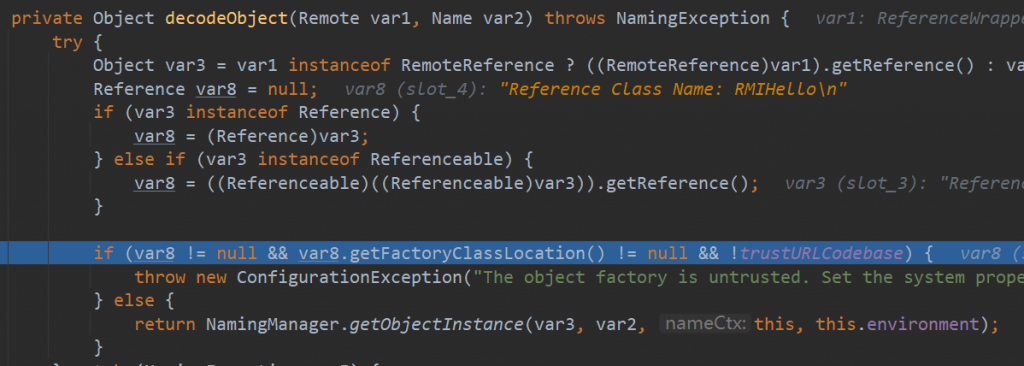Click the decodeObject method name

pos(227,18)
